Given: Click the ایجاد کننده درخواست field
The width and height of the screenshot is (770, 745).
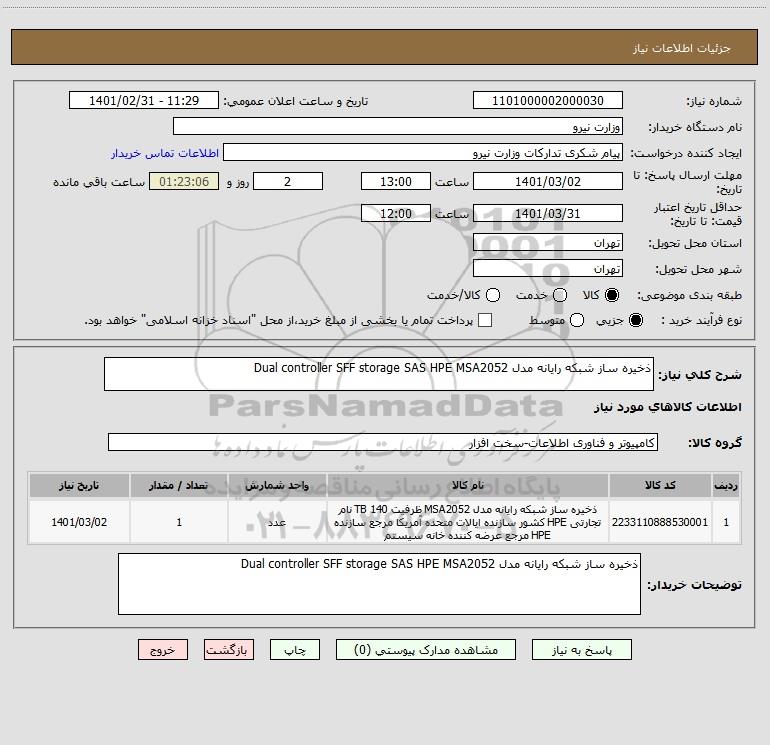Looking at the screenshot, I should click(423, 153).
